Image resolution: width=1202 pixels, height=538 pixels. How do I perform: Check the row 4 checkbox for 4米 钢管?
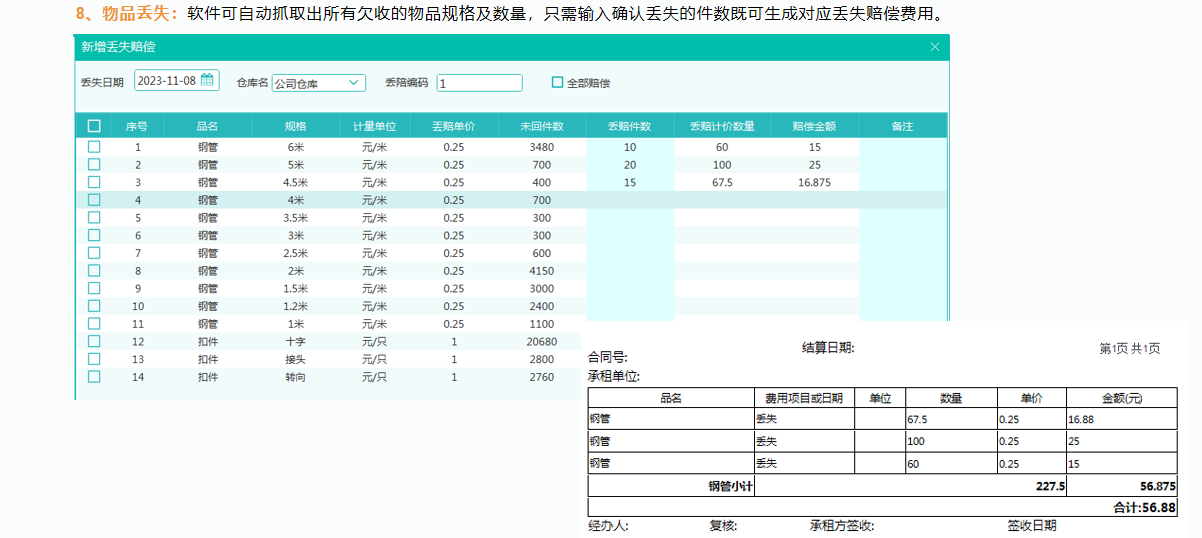click(x=94, y=199)
